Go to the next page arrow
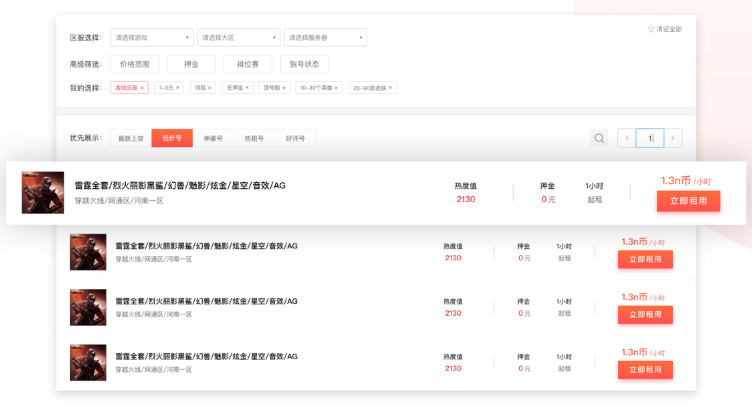This screenshot has width=752, height=413. 673,138
